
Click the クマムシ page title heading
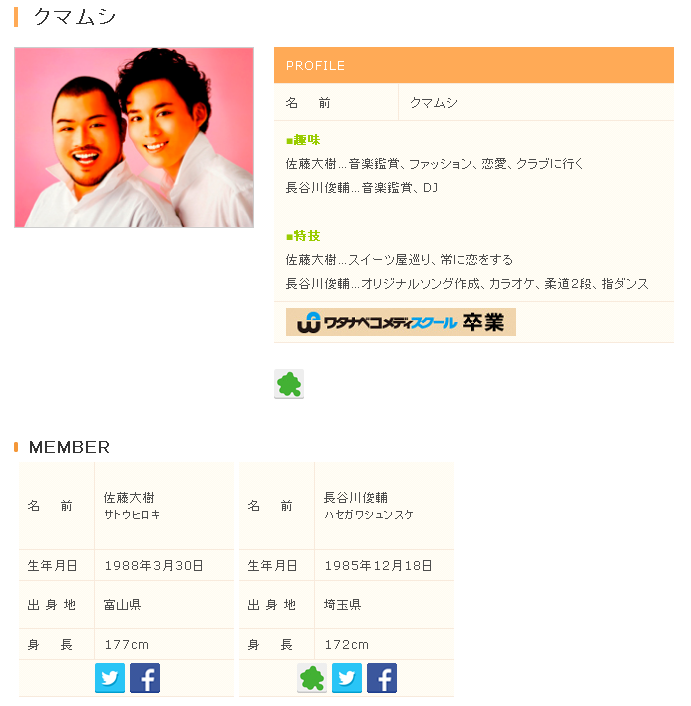coord(75,17)
